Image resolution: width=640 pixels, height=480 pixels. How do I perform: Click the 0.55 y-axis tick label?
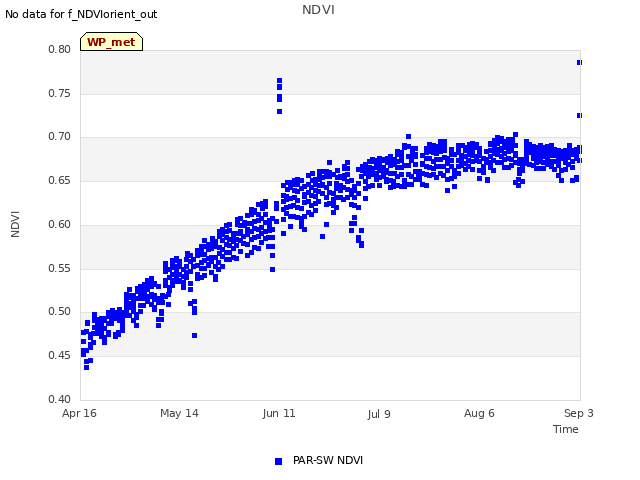60,269
